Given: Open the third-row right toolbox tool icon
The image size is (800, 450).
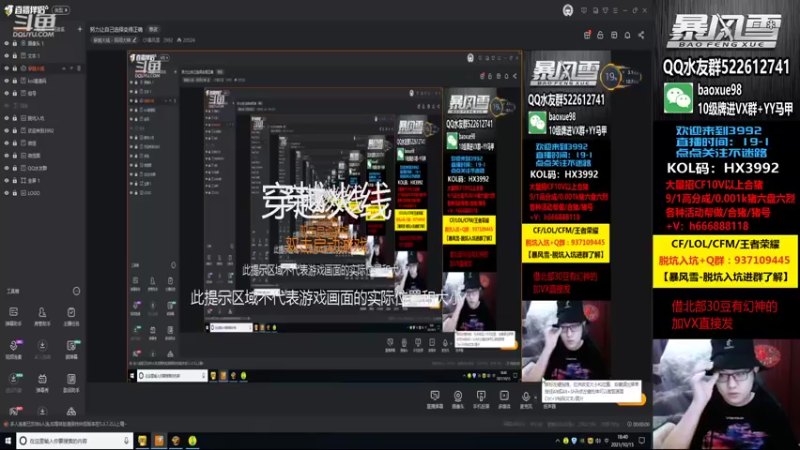Looking at the screenshot, I should (71, 382).
